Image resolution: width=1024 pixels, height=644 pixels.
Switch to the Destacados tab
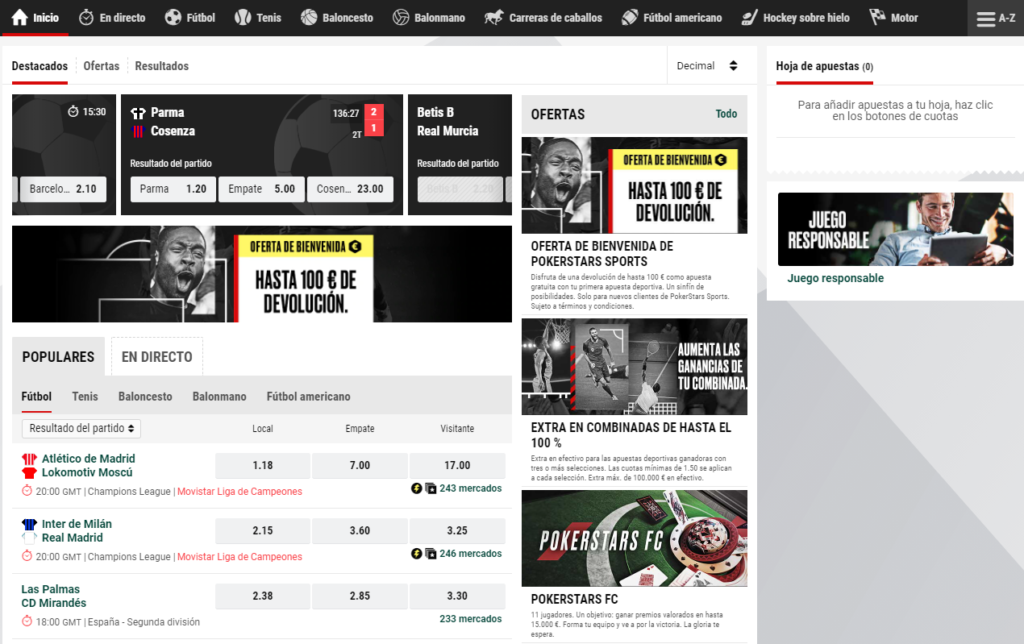[x=40, y=66]
